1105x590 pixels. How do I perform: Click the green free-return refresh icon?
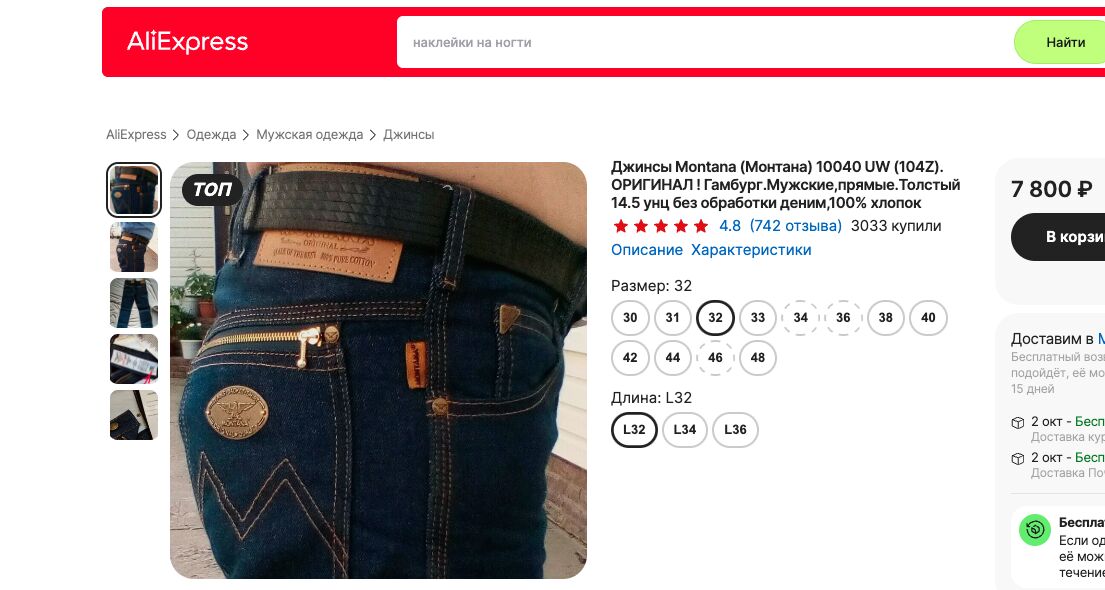point(1035,529)
